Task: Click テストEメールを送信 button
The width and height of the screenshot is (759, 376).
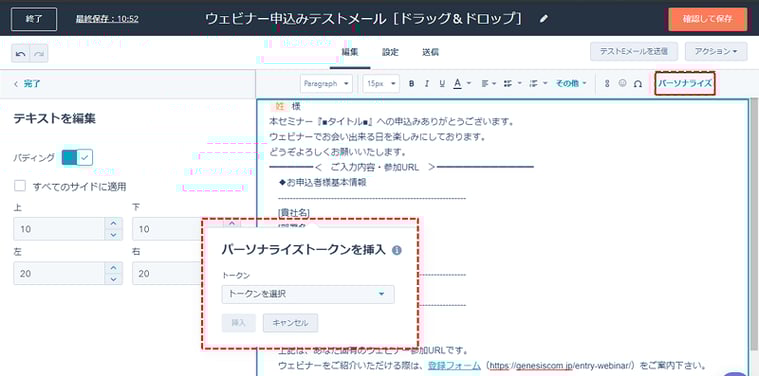Action: pos(634,51)
